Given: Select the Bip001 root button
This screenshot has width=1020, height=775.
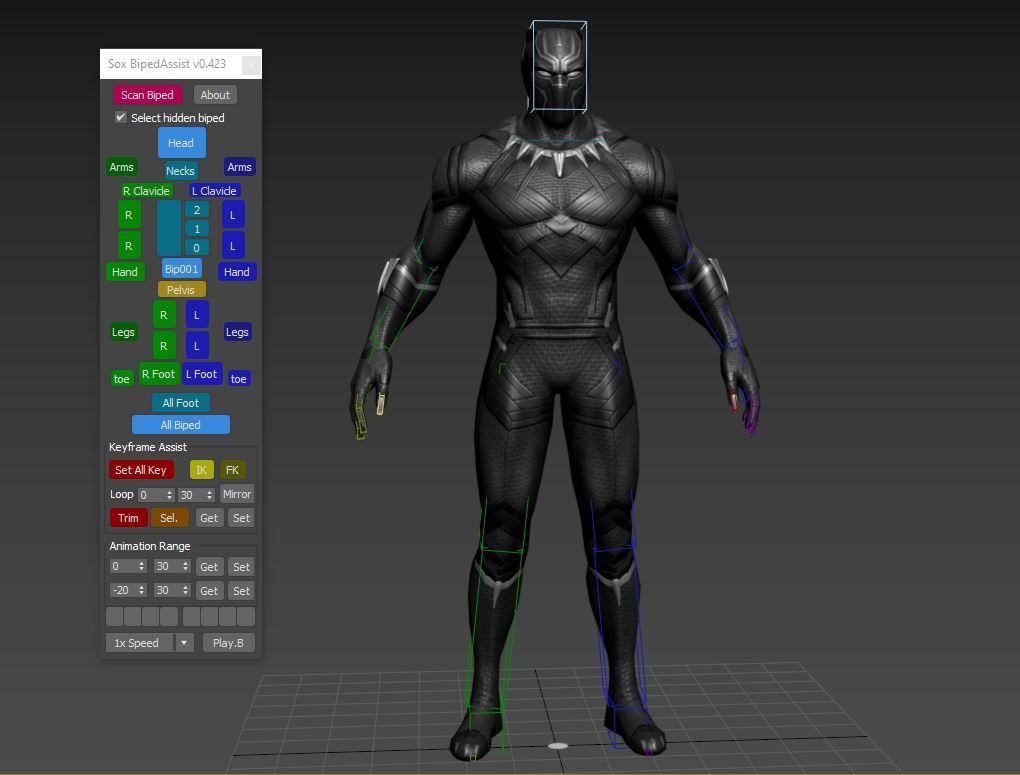Looking at the screenshot, I should pyautogui.click(x=181, y=269).
